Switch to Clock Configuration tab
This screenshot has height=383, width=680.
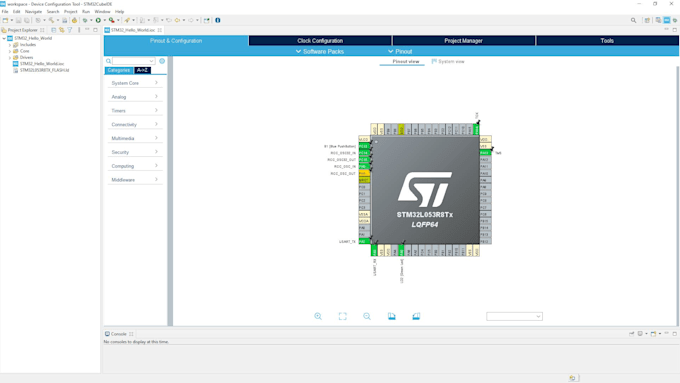[320, 41]
